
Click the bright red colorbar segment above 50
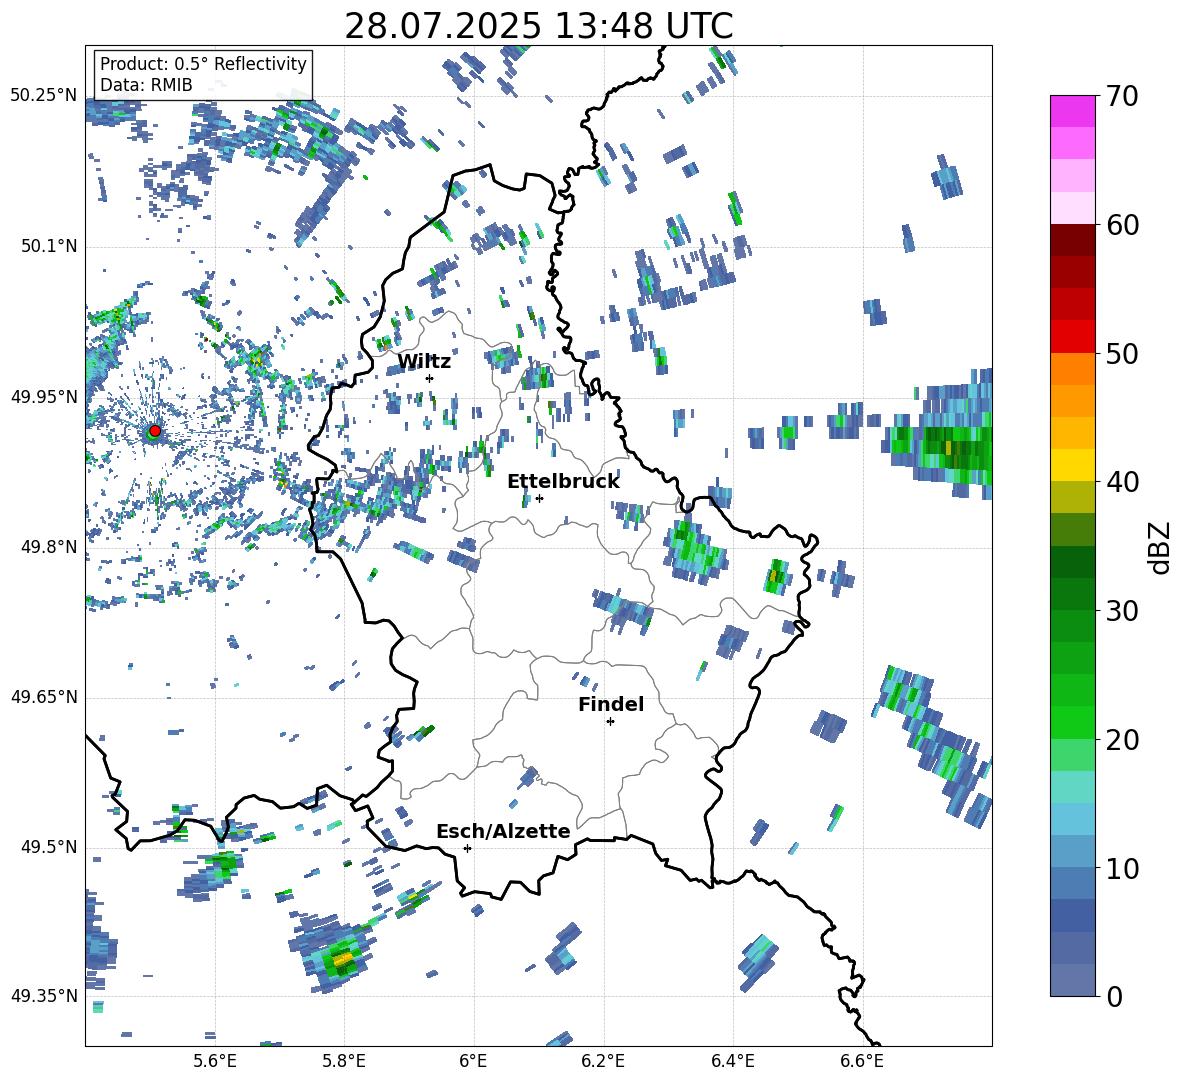click(1072, 336)
